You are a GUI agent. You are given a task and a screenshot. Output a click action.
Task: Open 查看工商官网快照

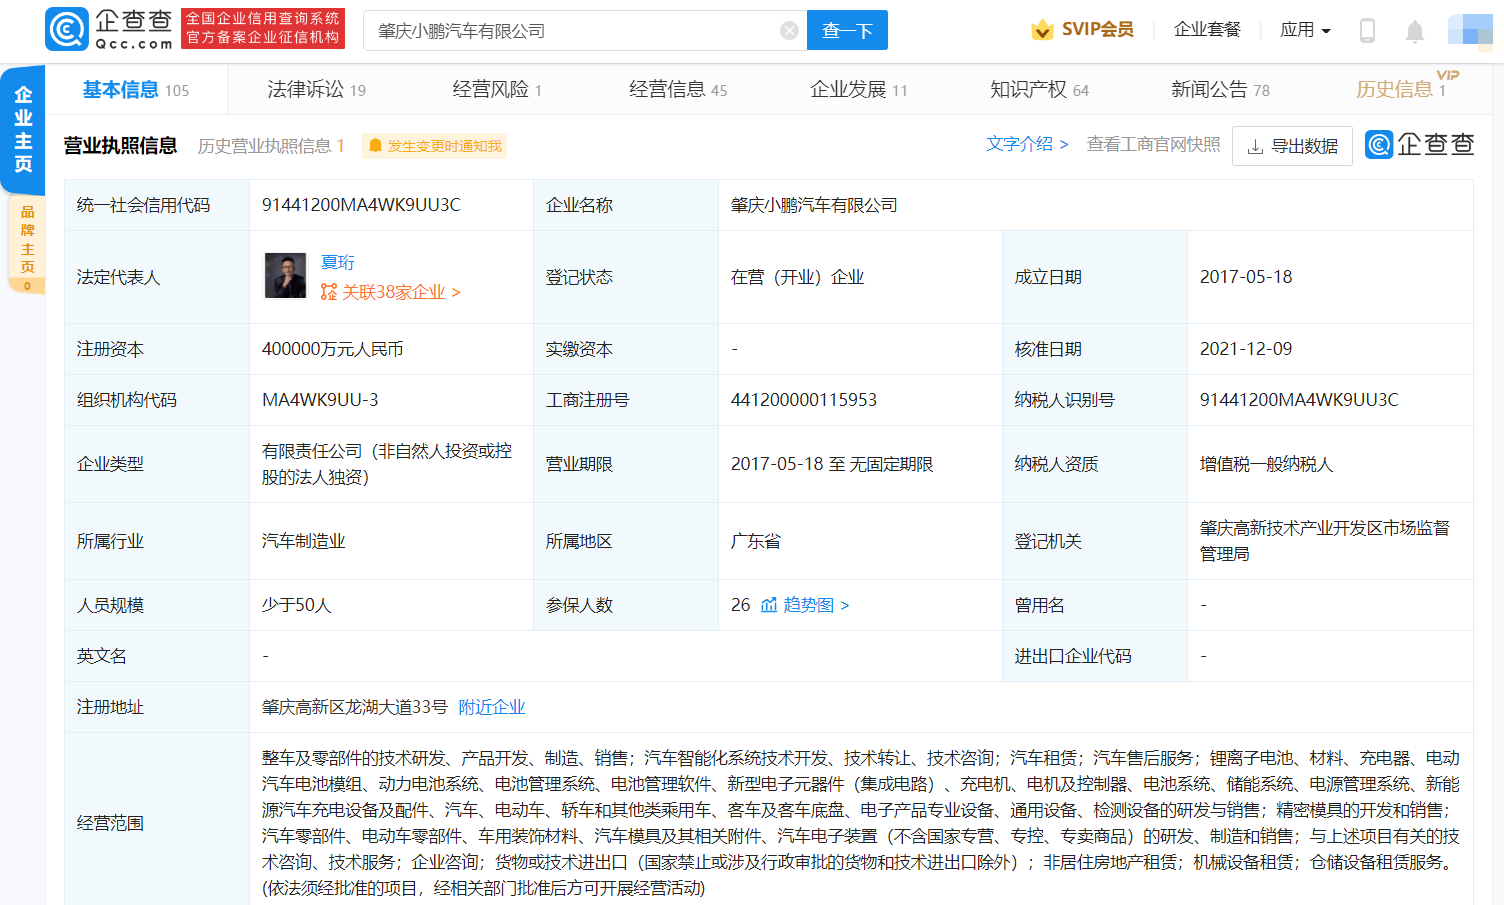(x=1153, y=144)
